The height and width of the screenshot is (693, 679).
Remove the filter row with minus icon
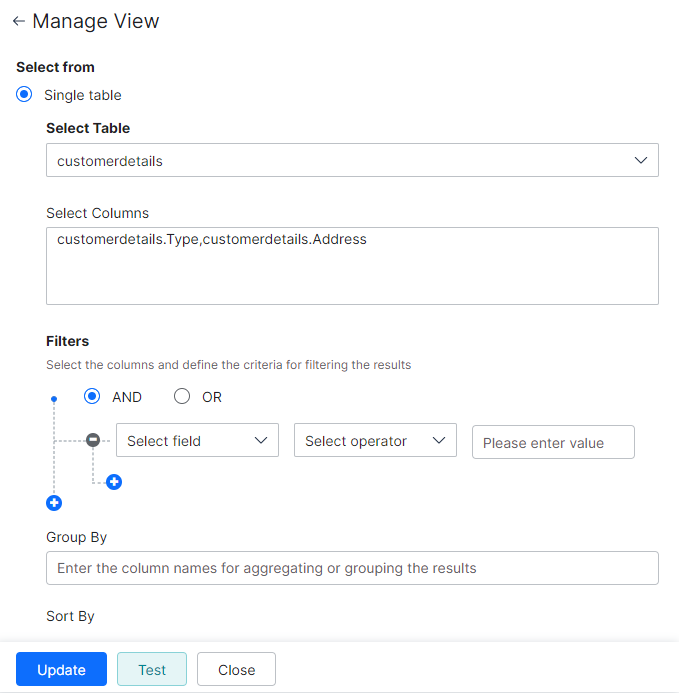93,440
